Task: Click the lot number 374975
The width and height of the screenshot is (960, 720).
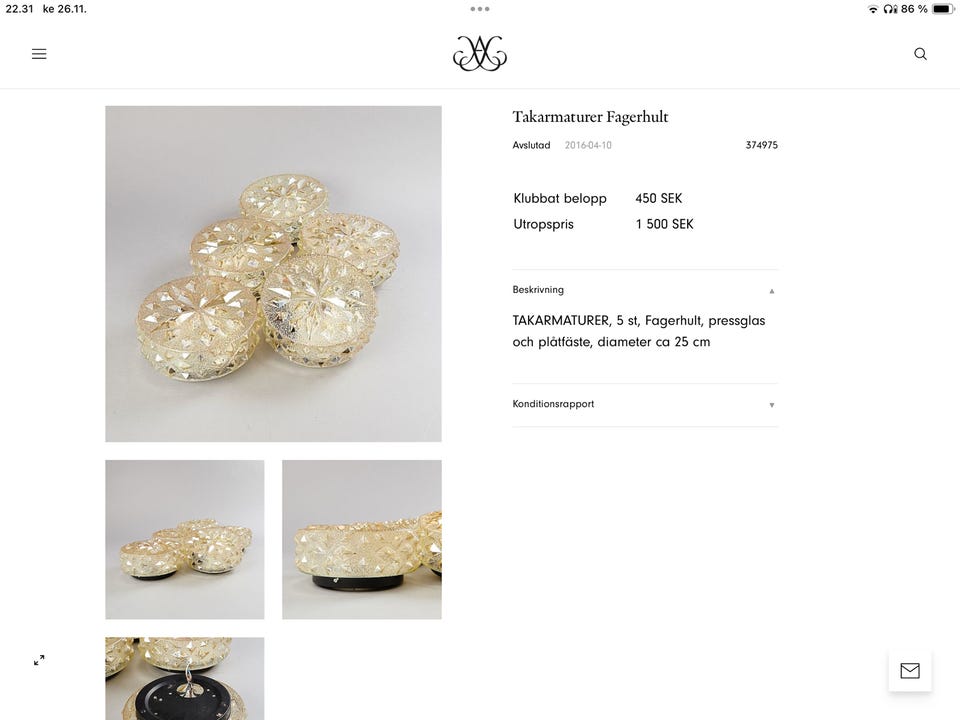Action: [762, 145]
